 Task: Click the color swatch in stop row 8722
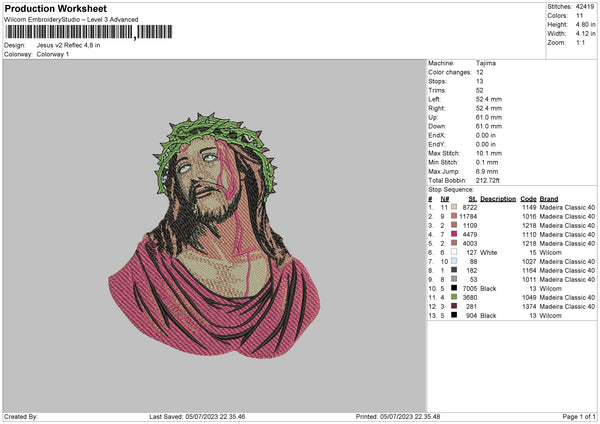pos(454,207)
